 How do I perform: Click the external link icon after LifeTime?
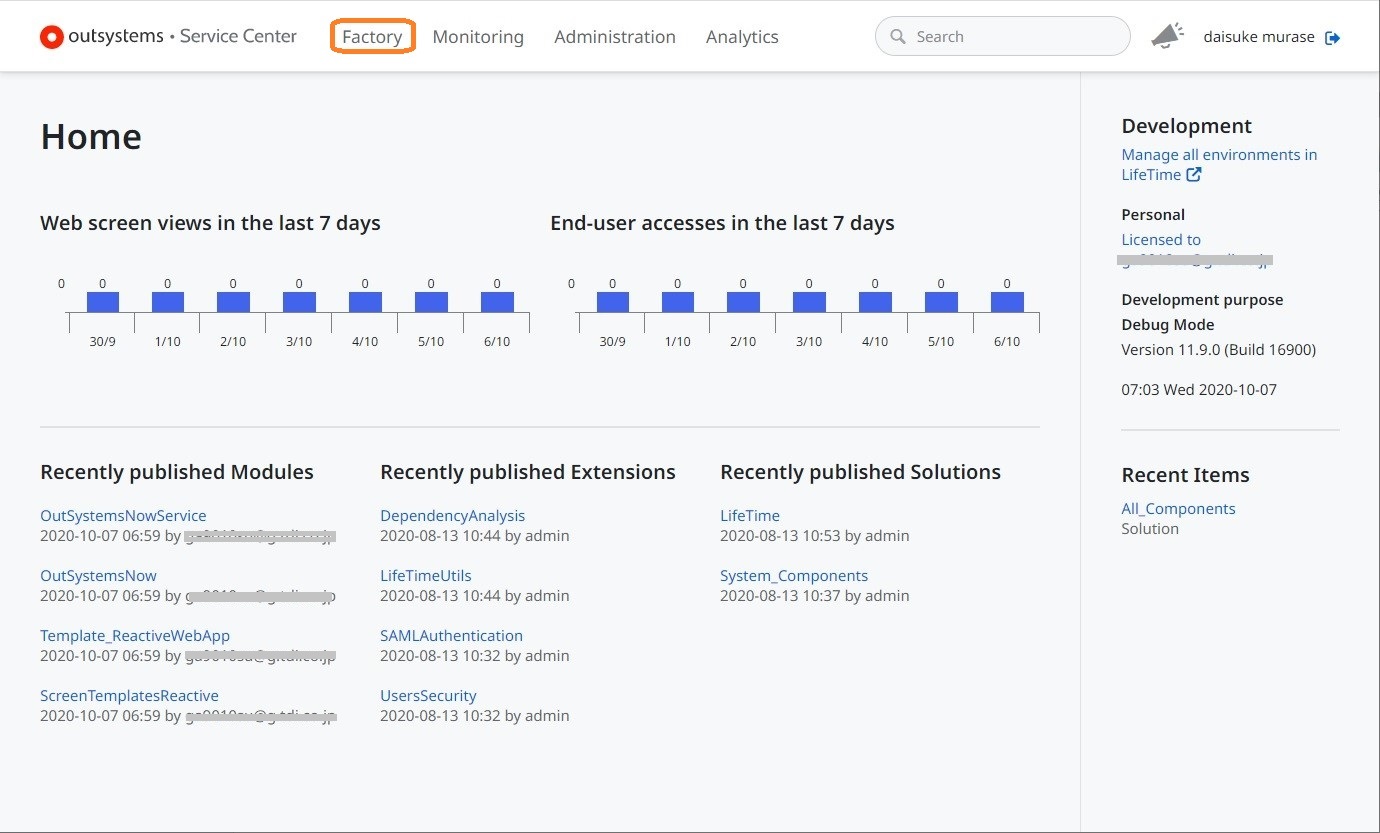pyautogui.click(x=1193, y=175)
